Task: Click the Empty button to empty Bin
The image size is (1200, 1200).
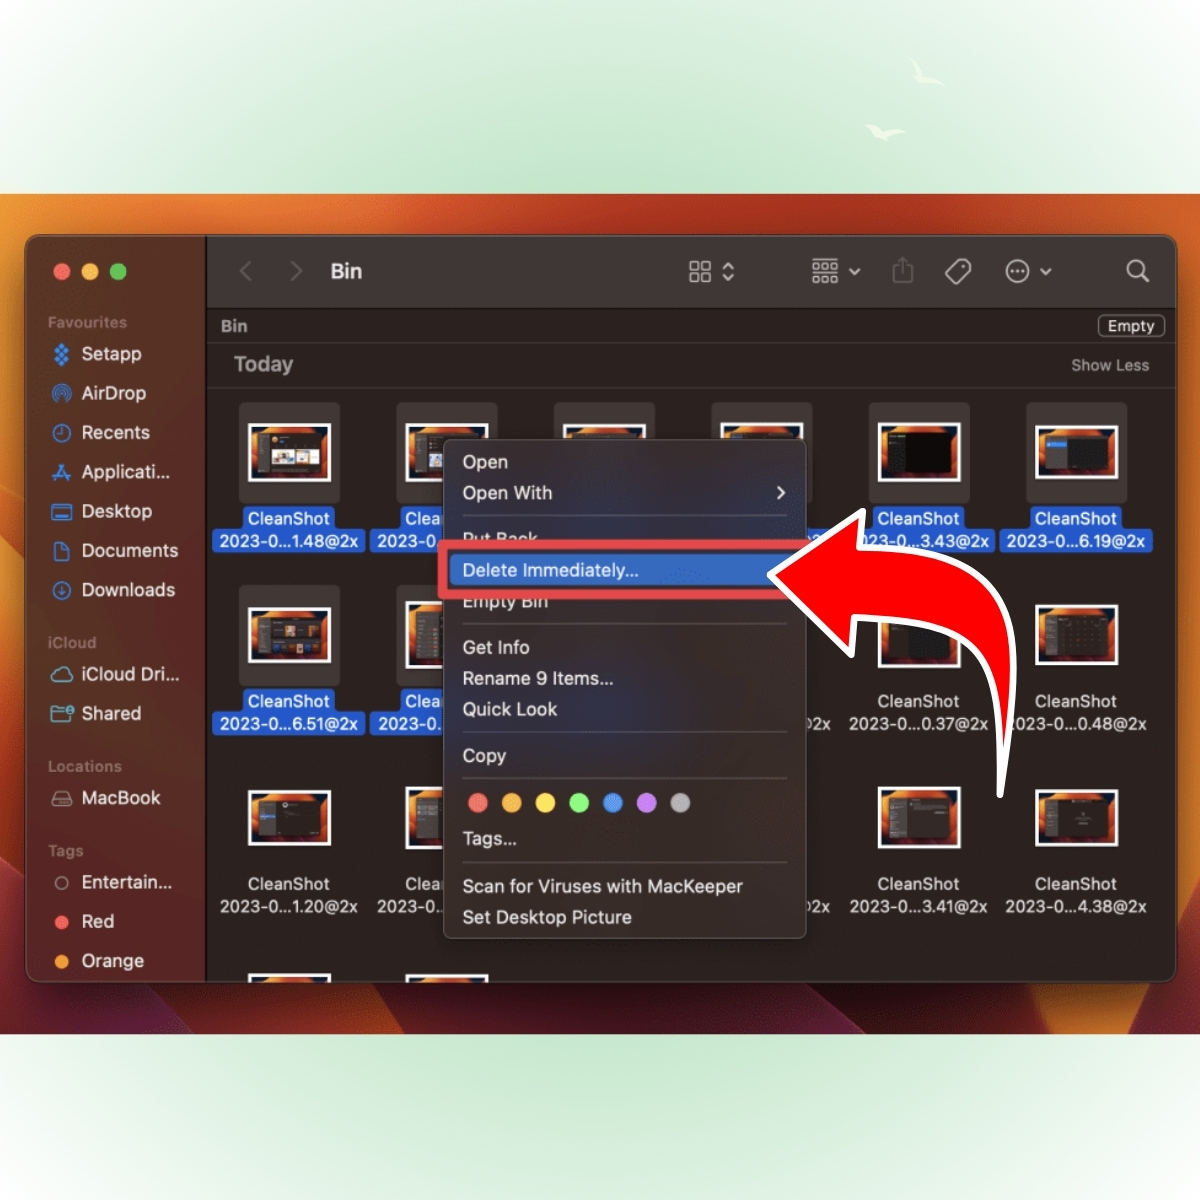Action: coord(1130,326)
